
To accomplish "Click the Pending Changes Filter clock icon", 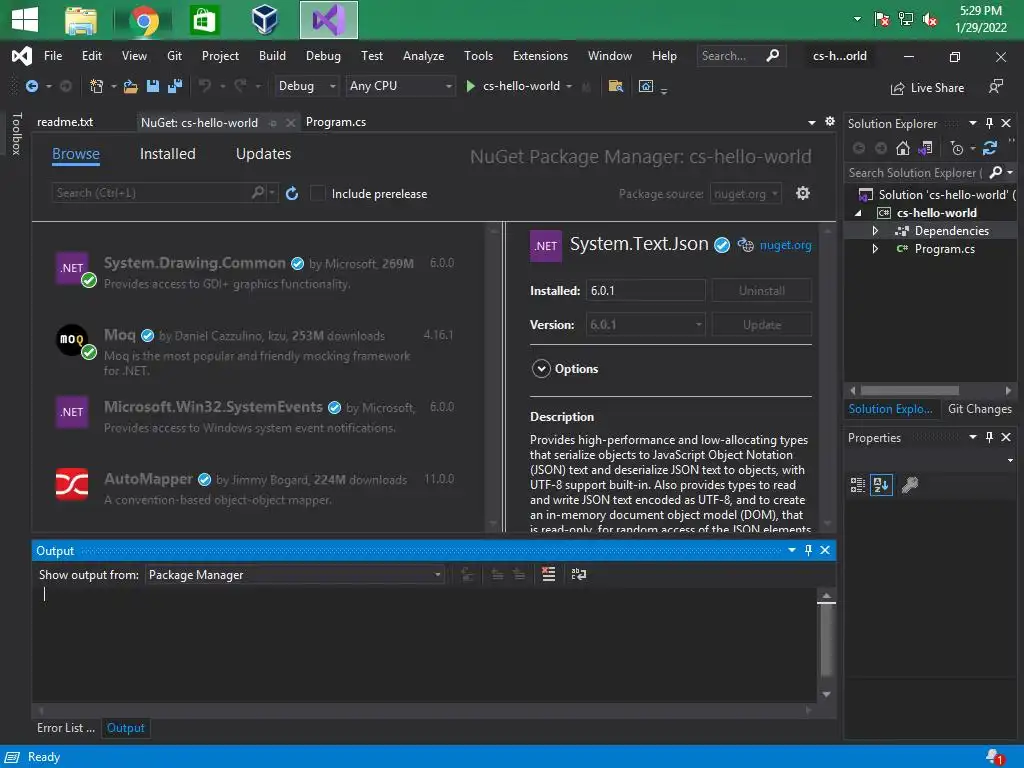I will pyautogui.click(x=957, y=149).
